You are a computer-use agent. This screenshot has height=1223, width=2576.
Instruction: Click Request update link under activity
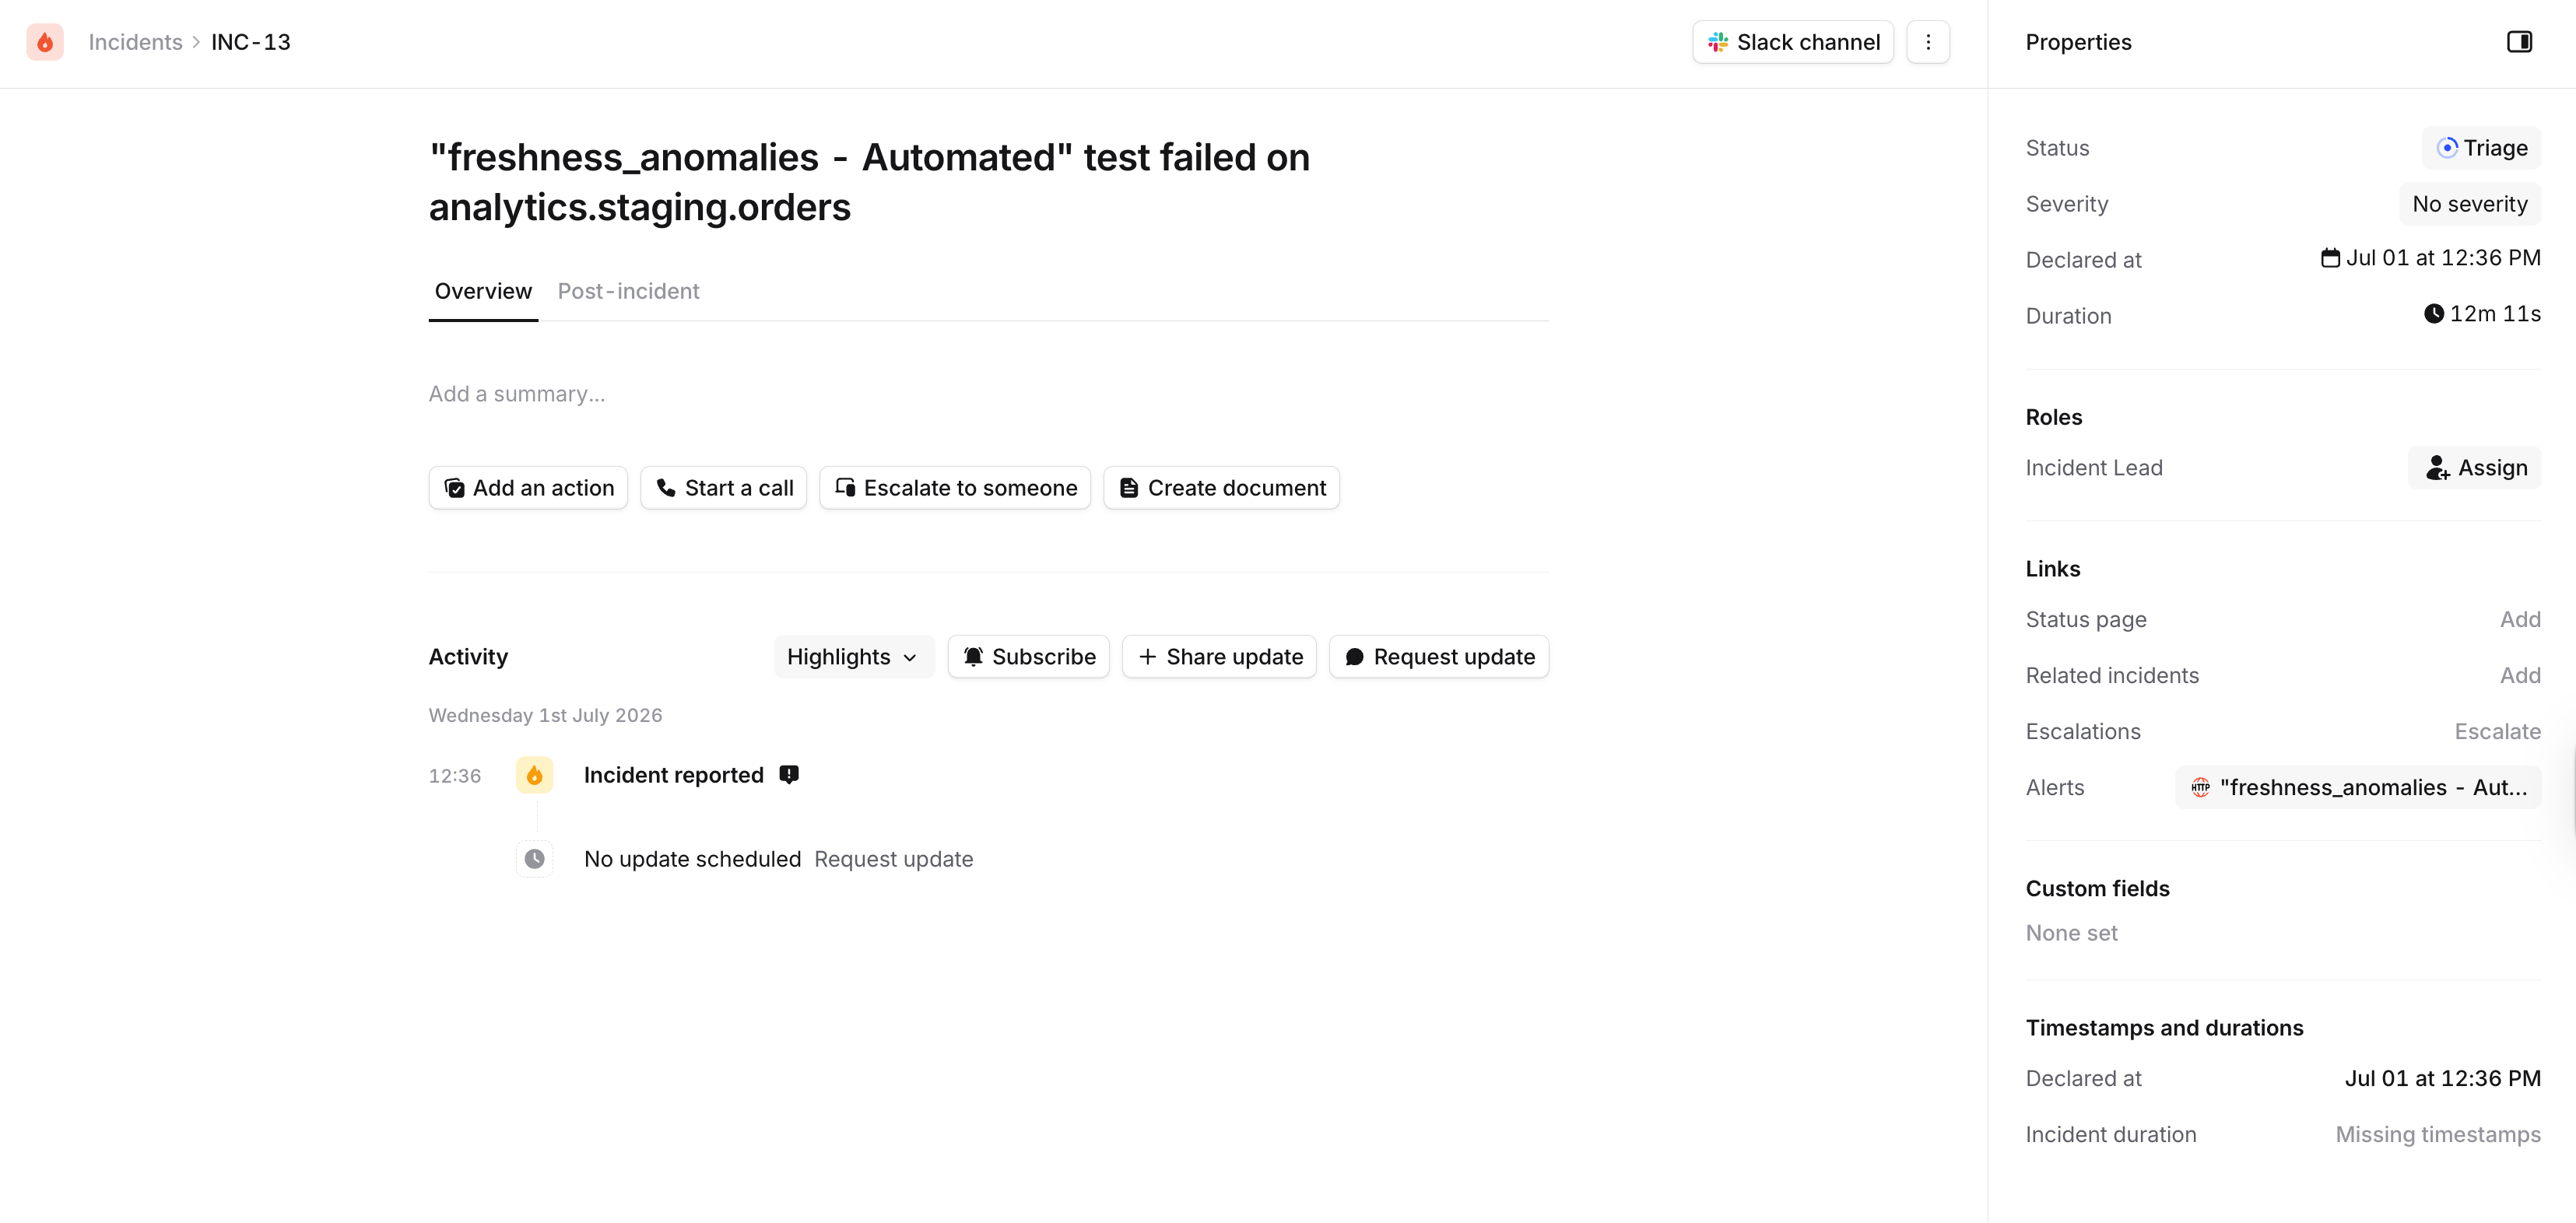pyautogui.click(x=893, y=859)
